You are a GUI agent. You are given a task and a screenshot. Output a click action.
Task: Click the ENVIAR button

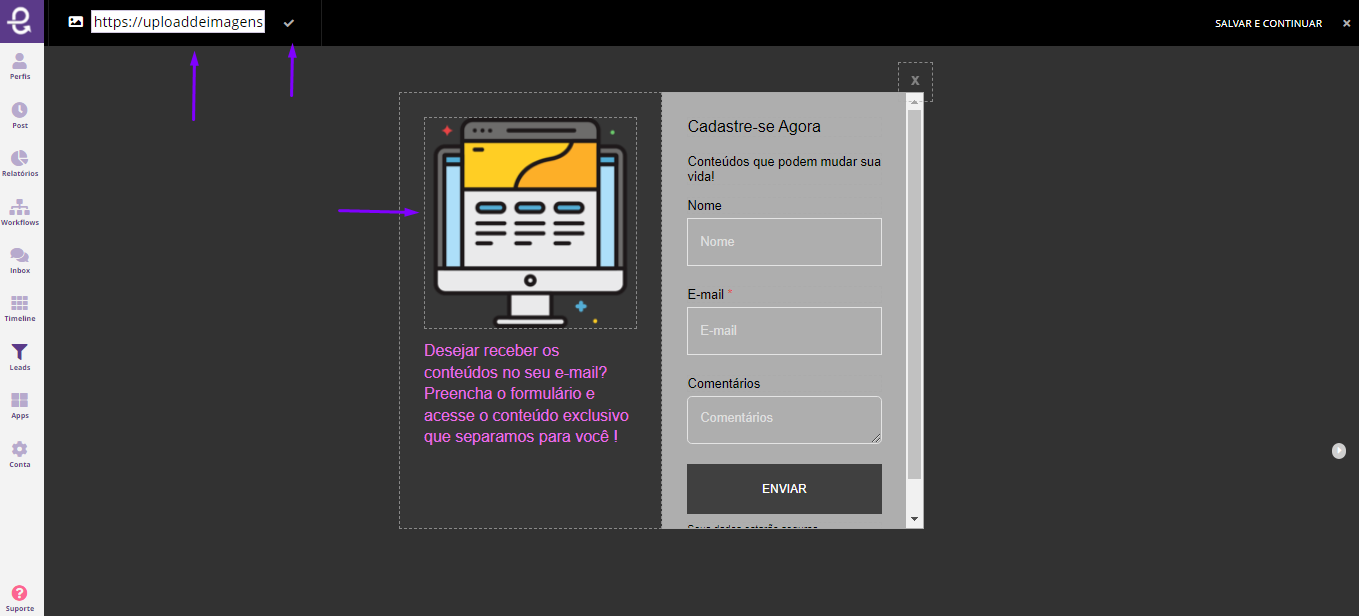tap(784, 489)
